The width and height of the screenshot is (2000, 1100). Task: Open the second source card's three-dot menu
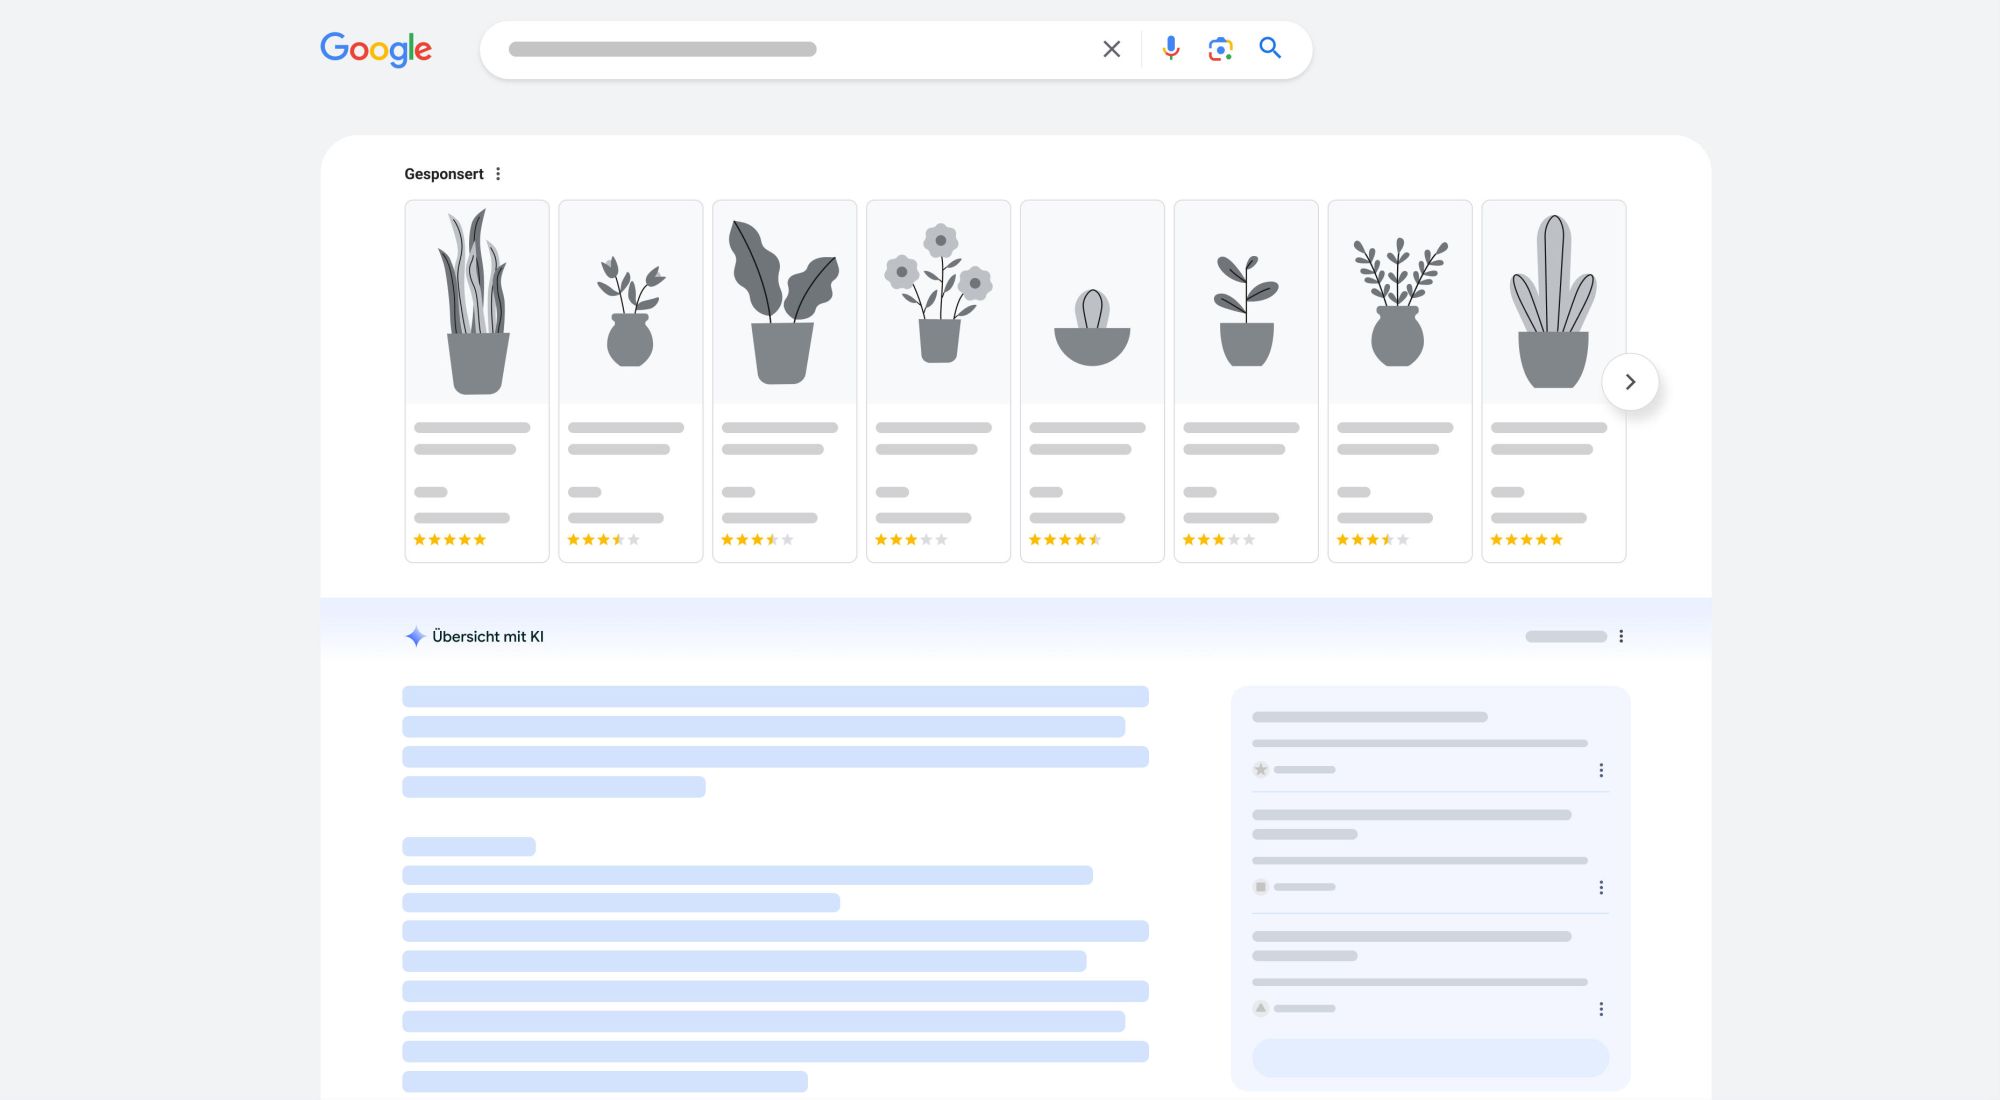tap(1601, 888)
